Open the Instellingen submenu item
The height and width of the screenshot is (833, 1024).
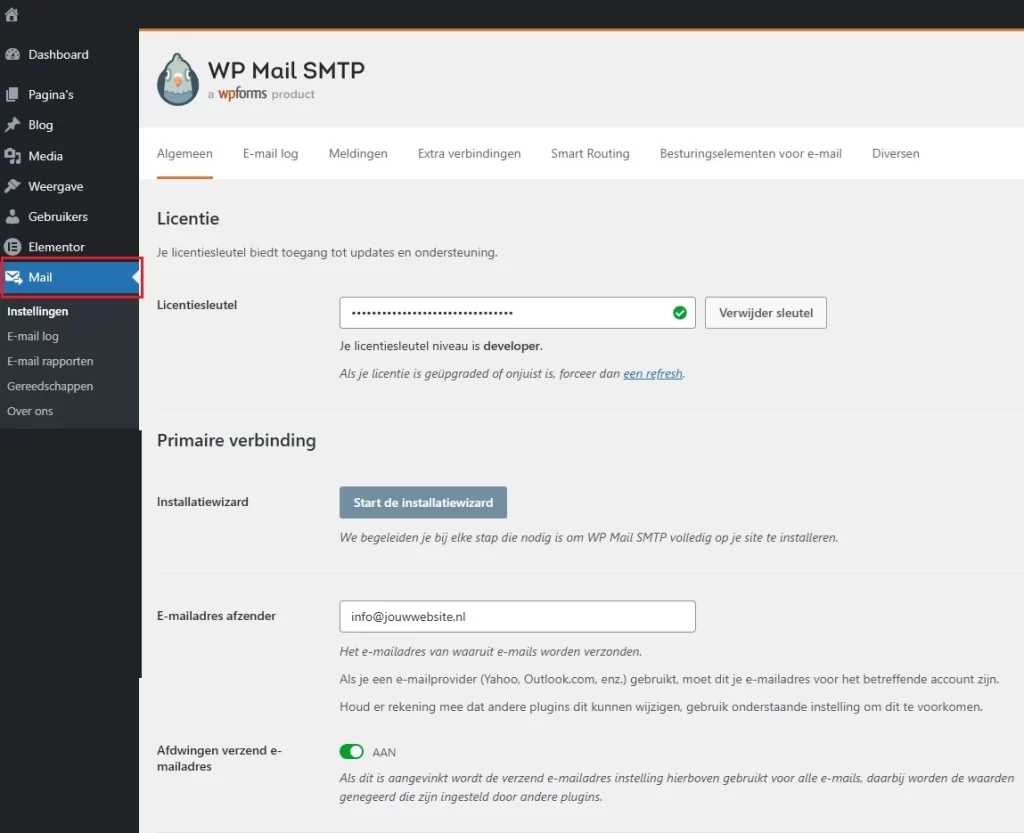pos(37,311)
